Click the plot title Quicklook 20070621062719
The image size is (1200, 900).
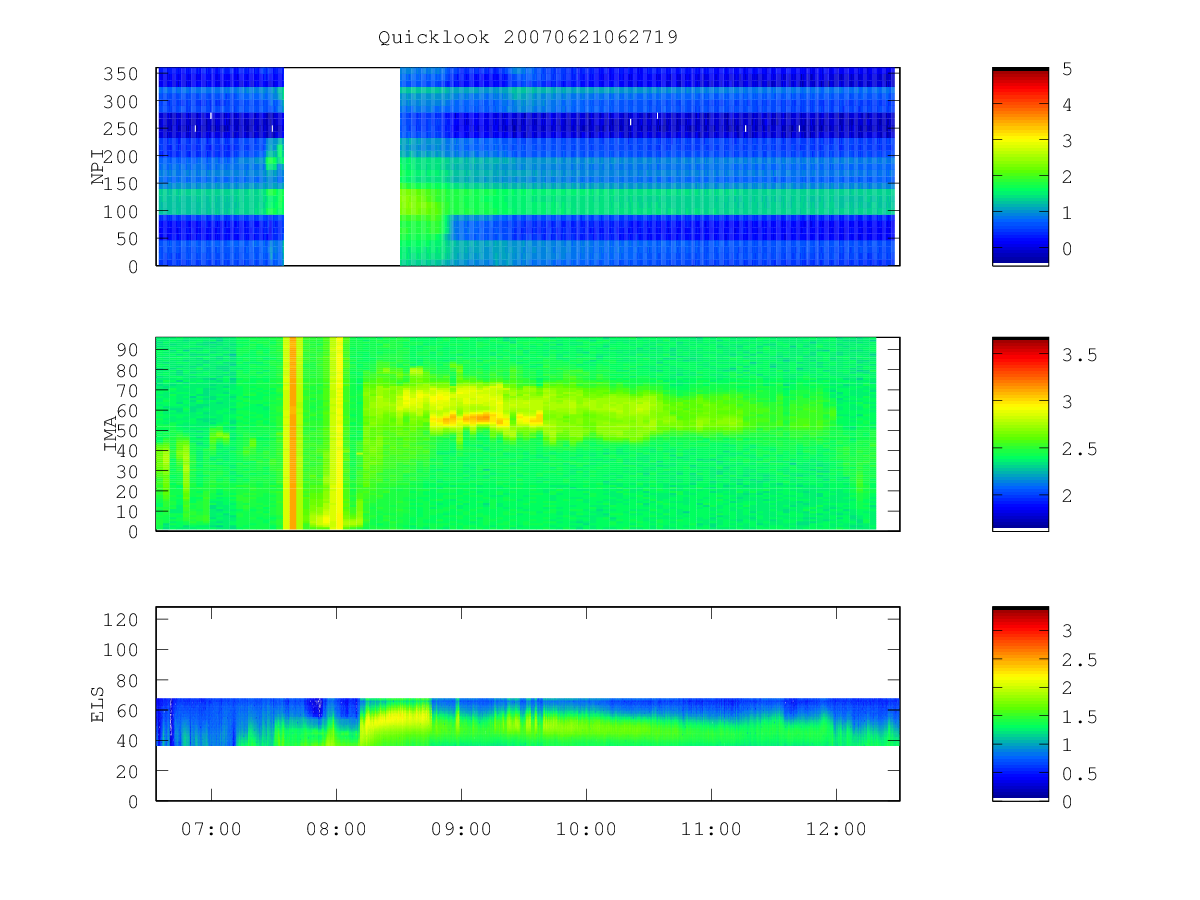pos(528,38)
